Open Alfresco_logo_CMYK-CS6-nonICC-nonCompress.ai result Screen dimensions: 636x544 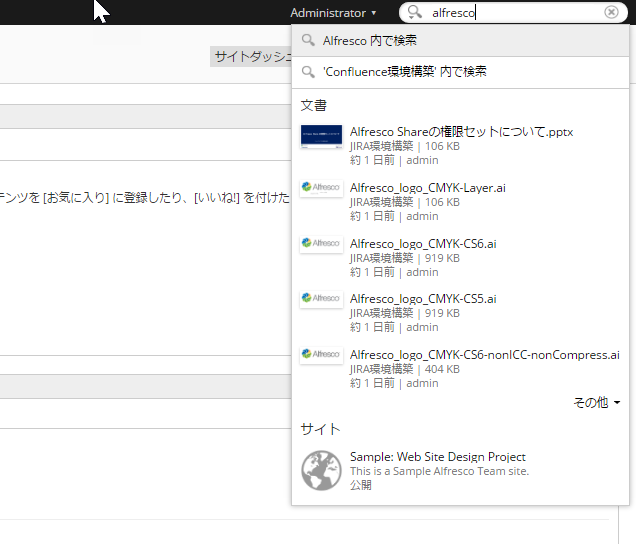[x=485, y=355]
